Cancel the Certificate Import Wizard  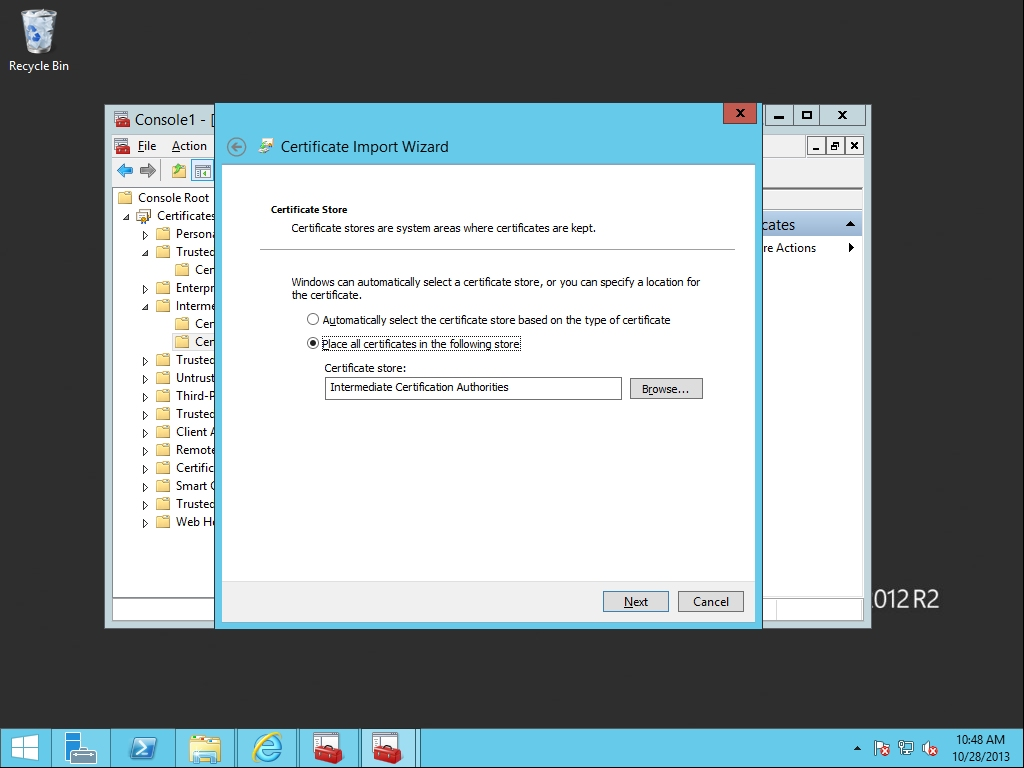711,601
